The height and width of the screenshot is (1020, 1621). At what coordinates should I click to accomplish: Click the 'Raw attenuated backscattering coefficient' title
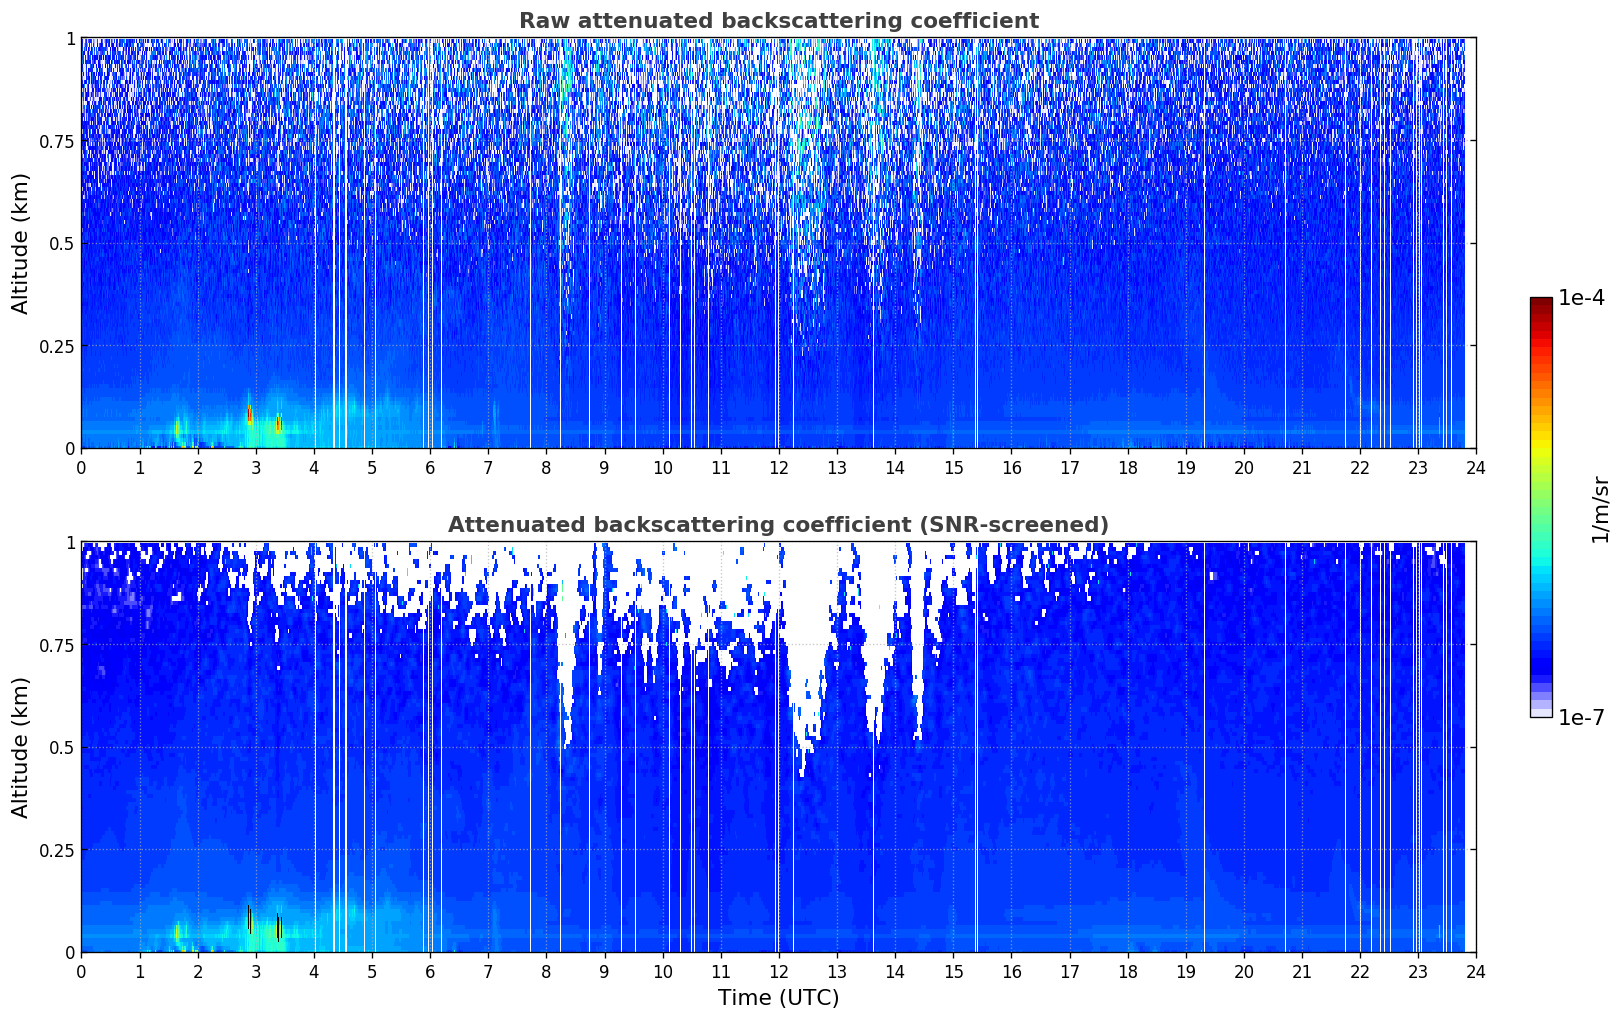coord(778,21)
